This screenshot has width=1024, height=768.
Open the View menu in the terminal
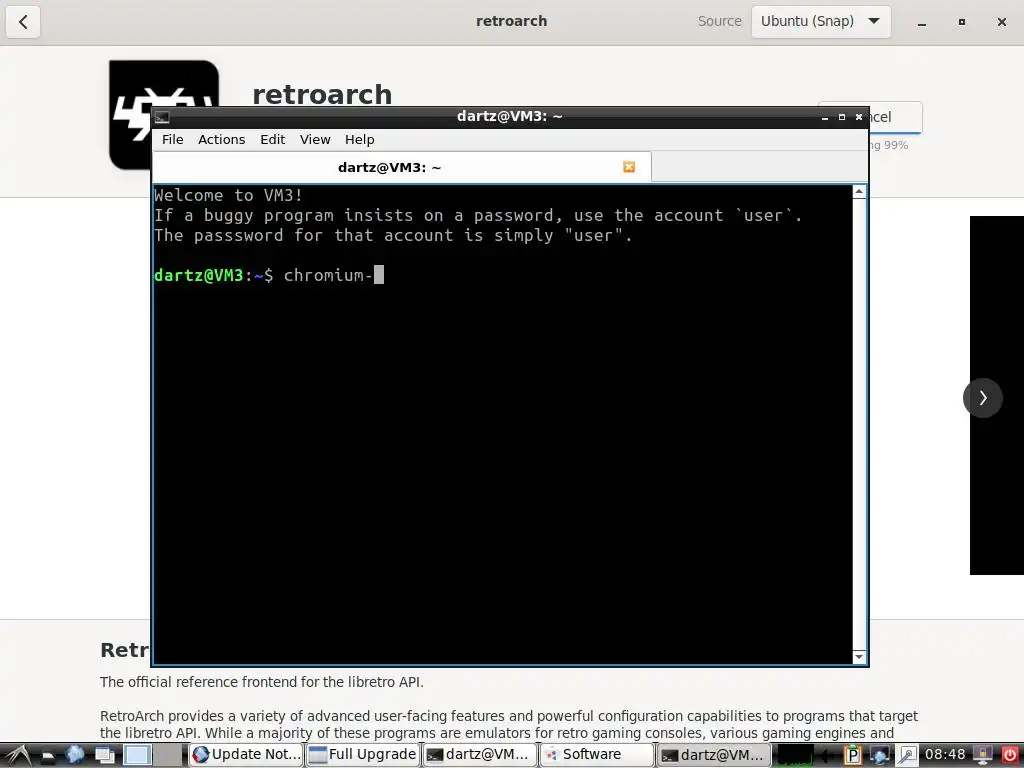pos(315,139)
